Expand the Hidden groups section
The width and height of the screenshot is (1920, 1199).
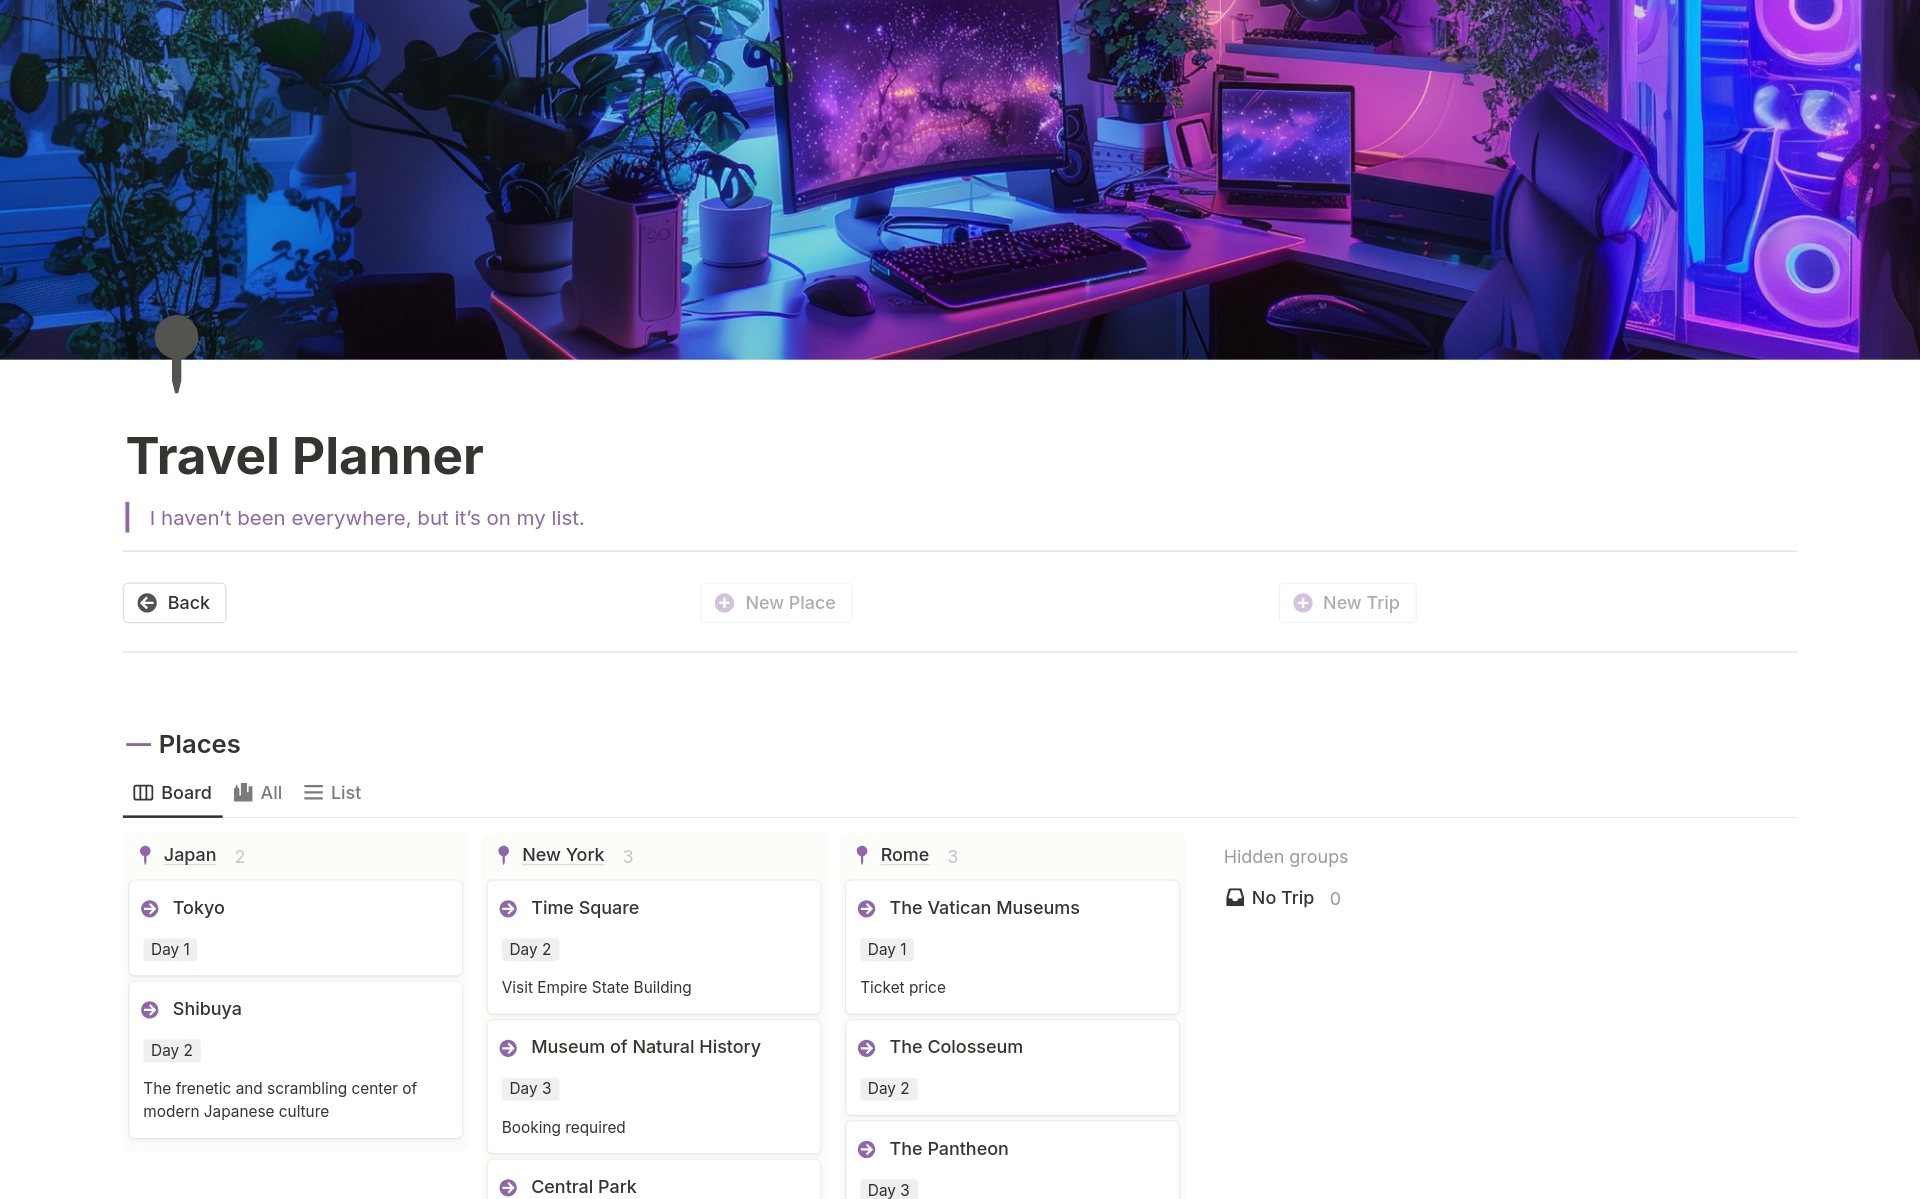1283,855
